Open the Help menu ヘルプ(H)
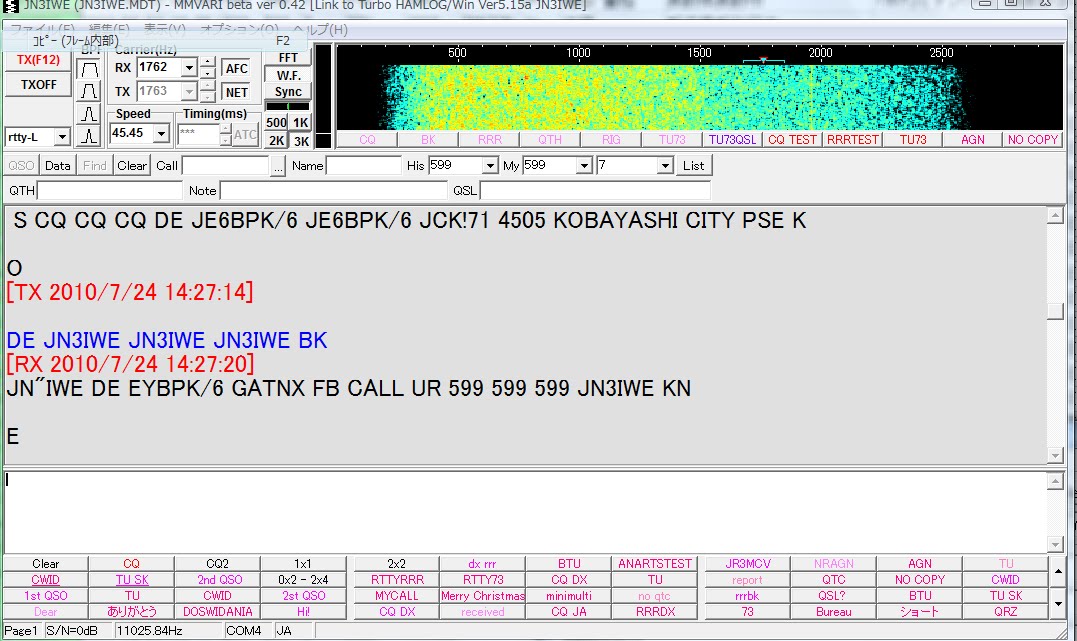 pos(320,30)
